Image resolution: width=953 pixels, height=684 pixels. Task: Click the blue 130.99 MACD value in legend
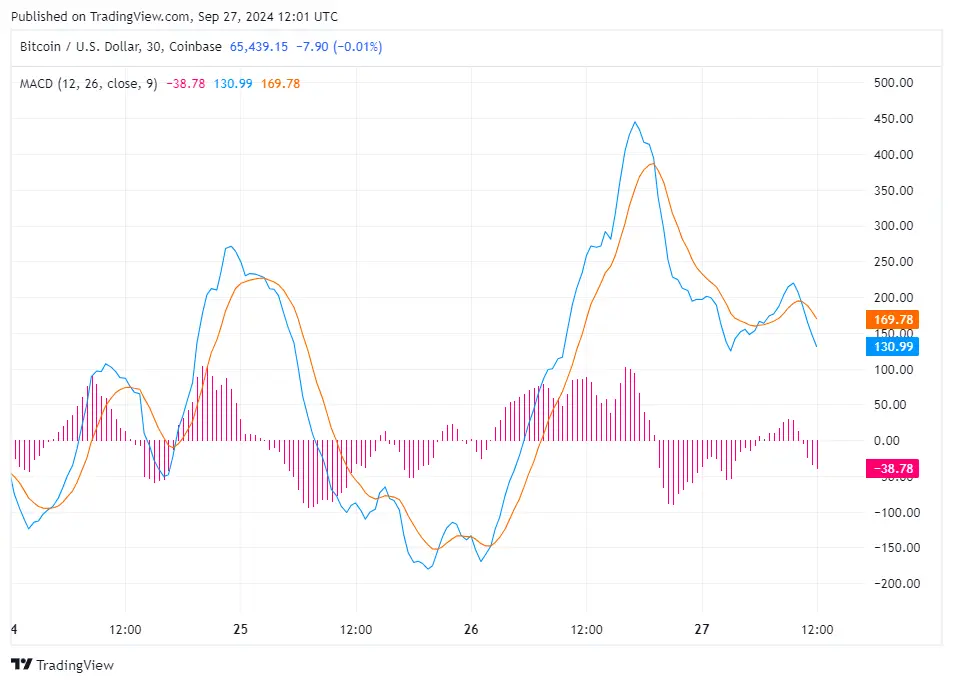click(231, 83)
